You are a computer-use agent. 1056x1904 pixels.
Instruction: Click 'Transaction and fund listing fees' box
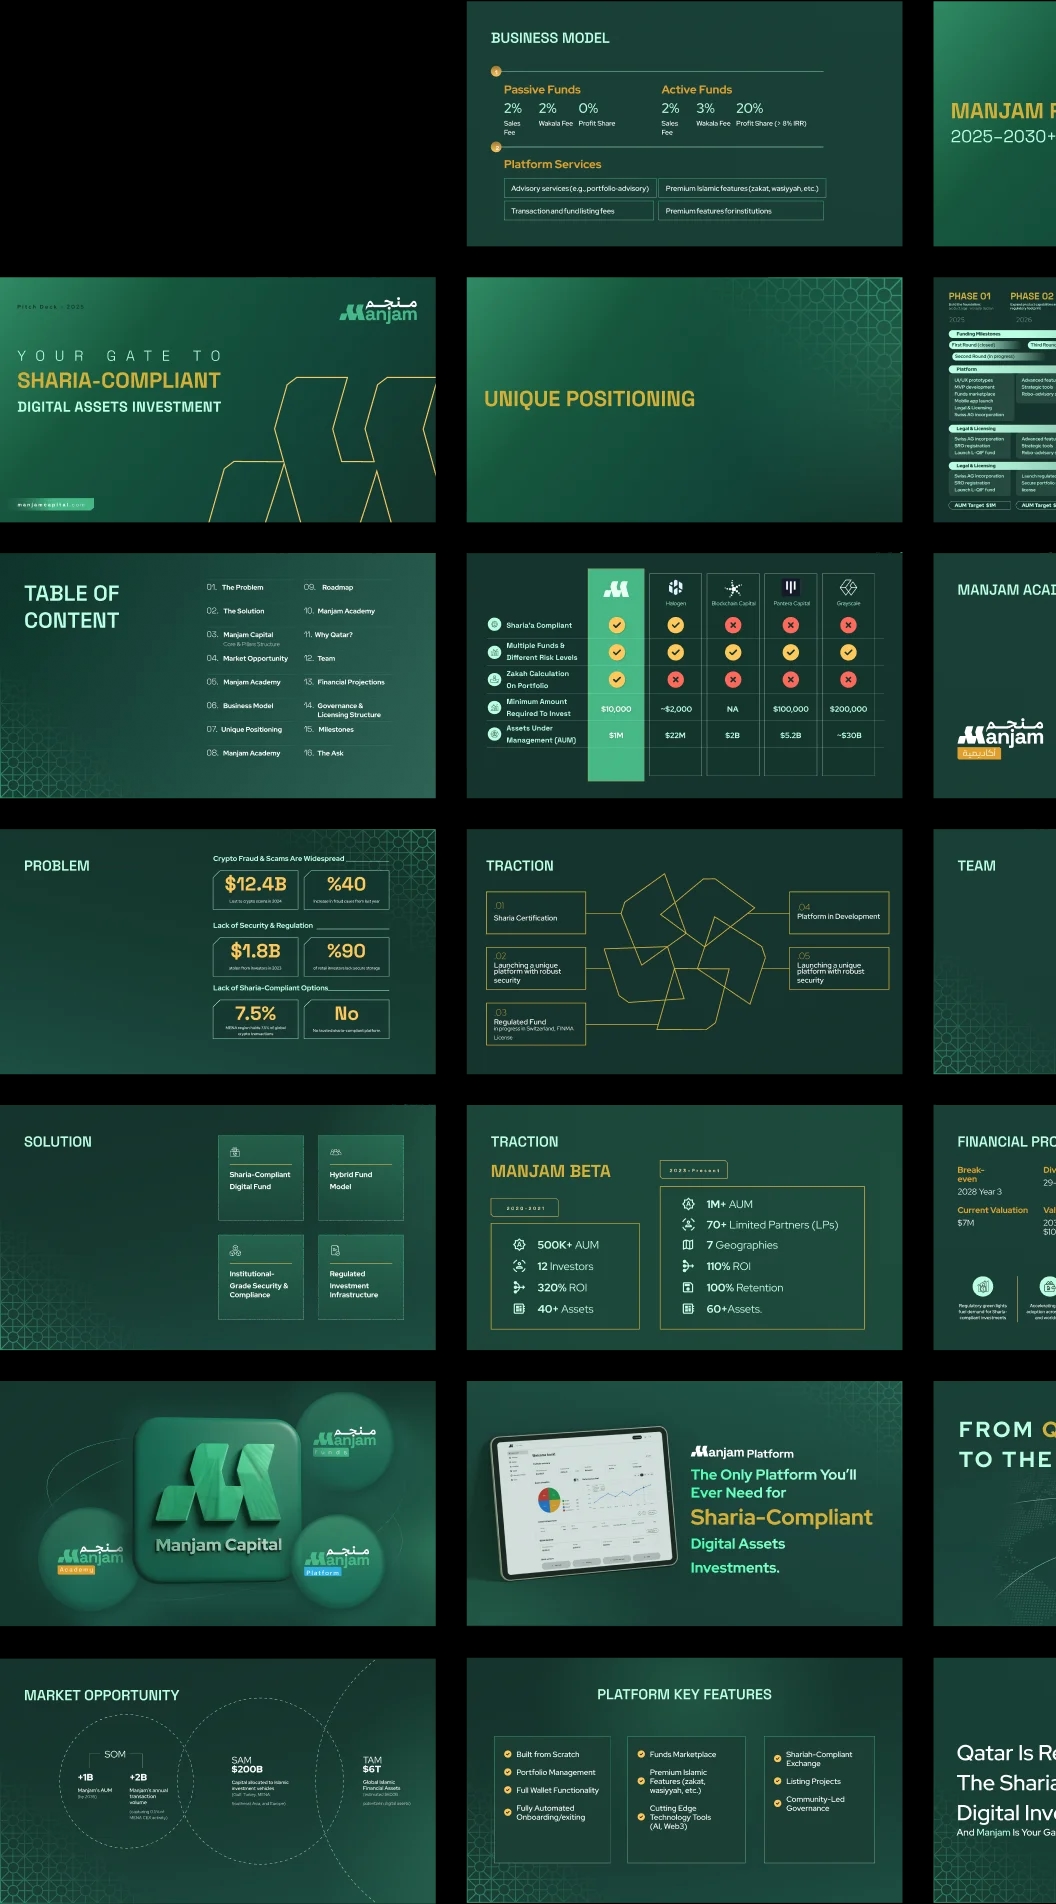[x=578, y=211]
